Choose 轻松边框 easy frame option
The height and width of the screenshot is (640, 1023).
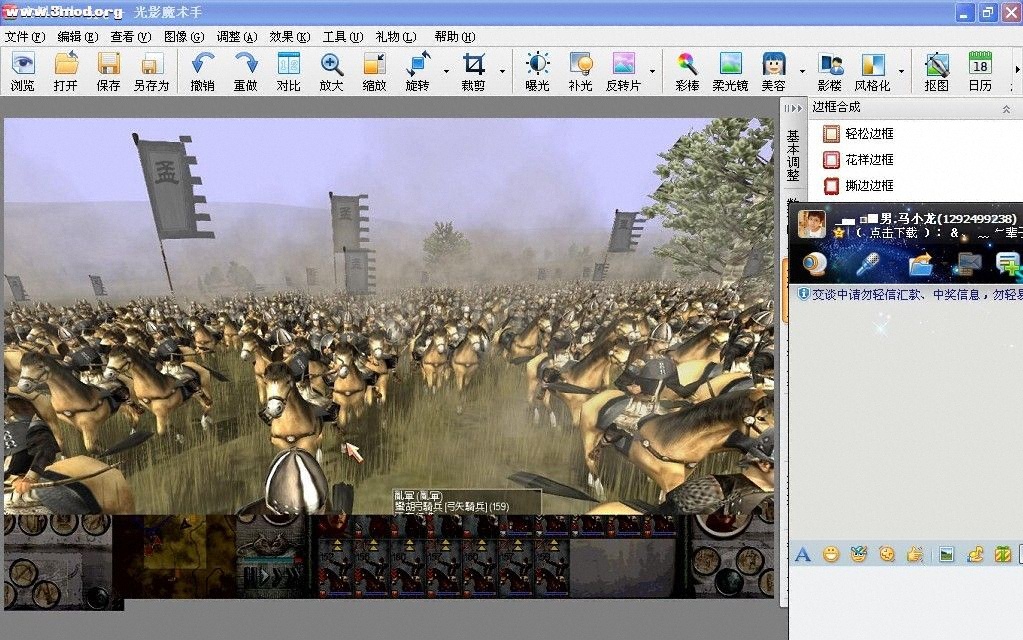[x=864, y=134]
